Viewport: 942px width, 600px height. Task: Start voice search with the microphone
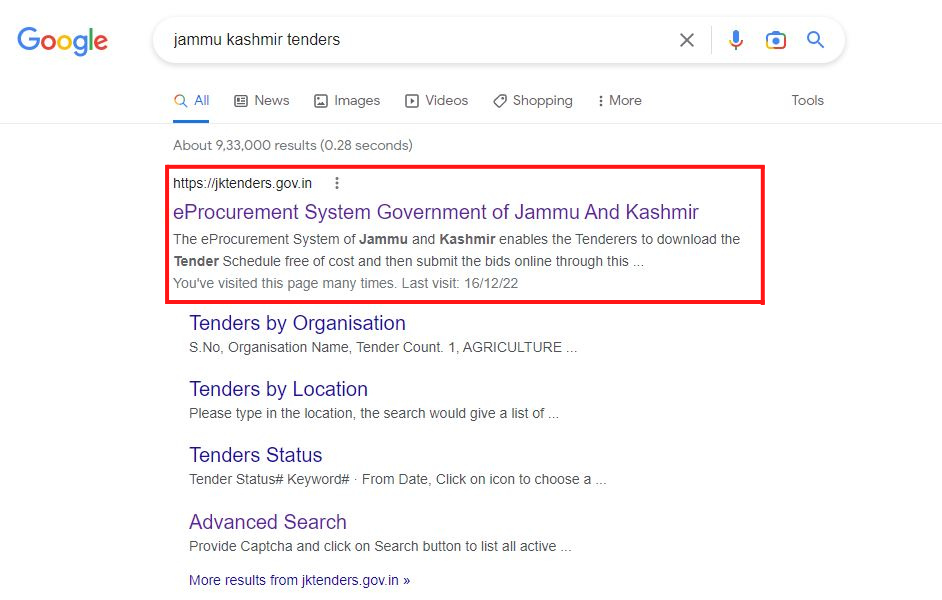click(736, 40)
